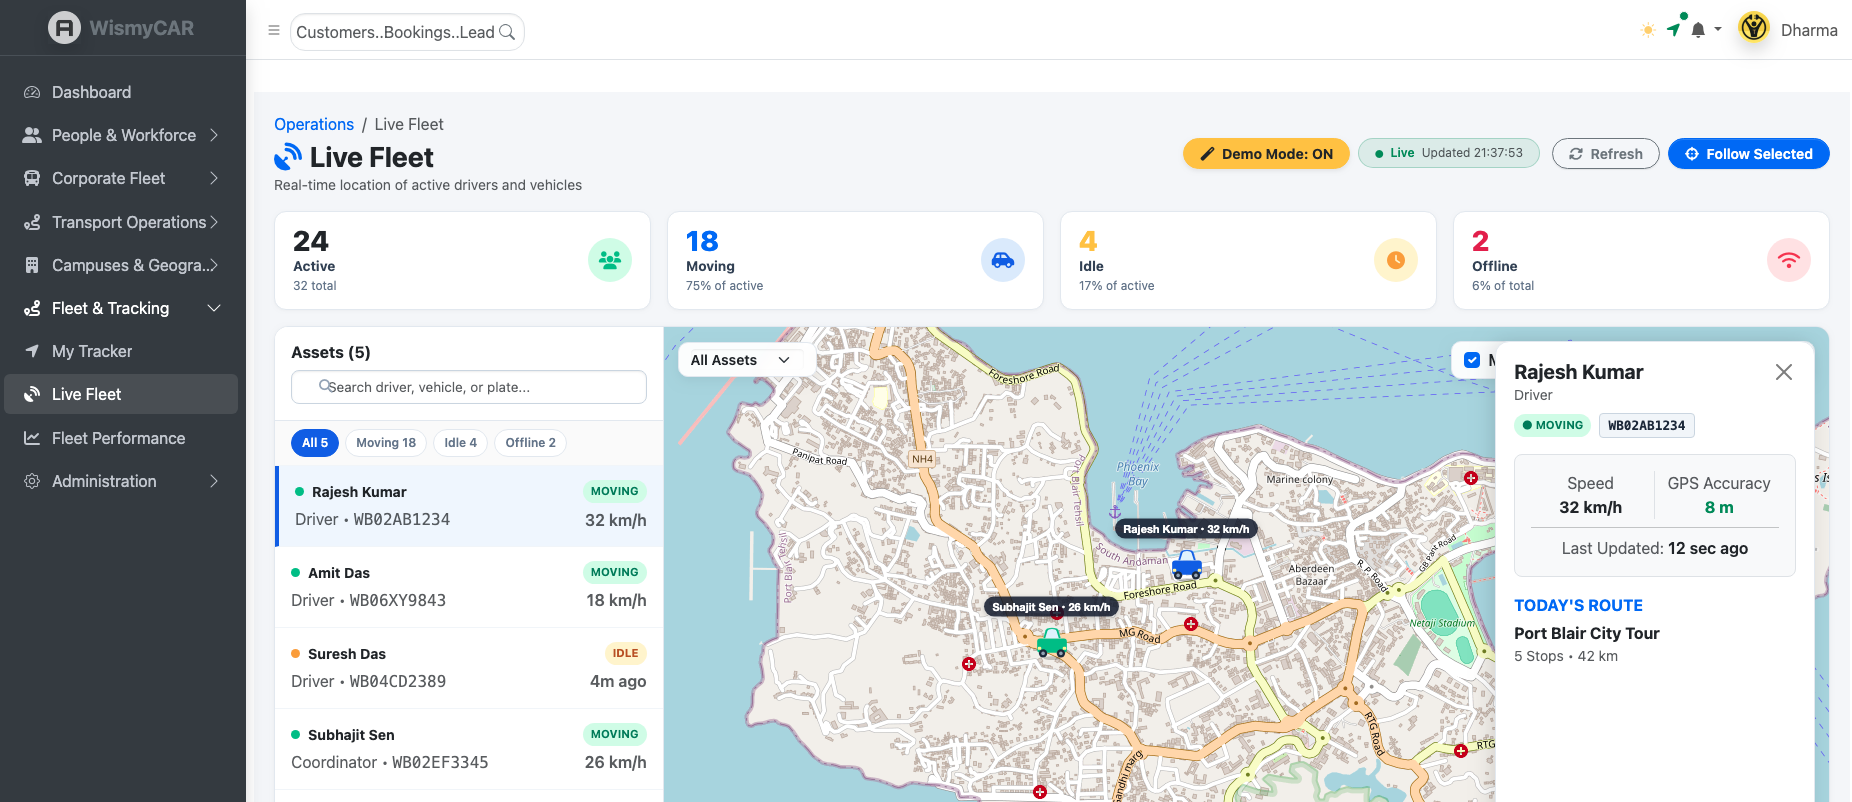Click the Offline card wifi icon
The image size is (1852, 802).
point(1789,260)
